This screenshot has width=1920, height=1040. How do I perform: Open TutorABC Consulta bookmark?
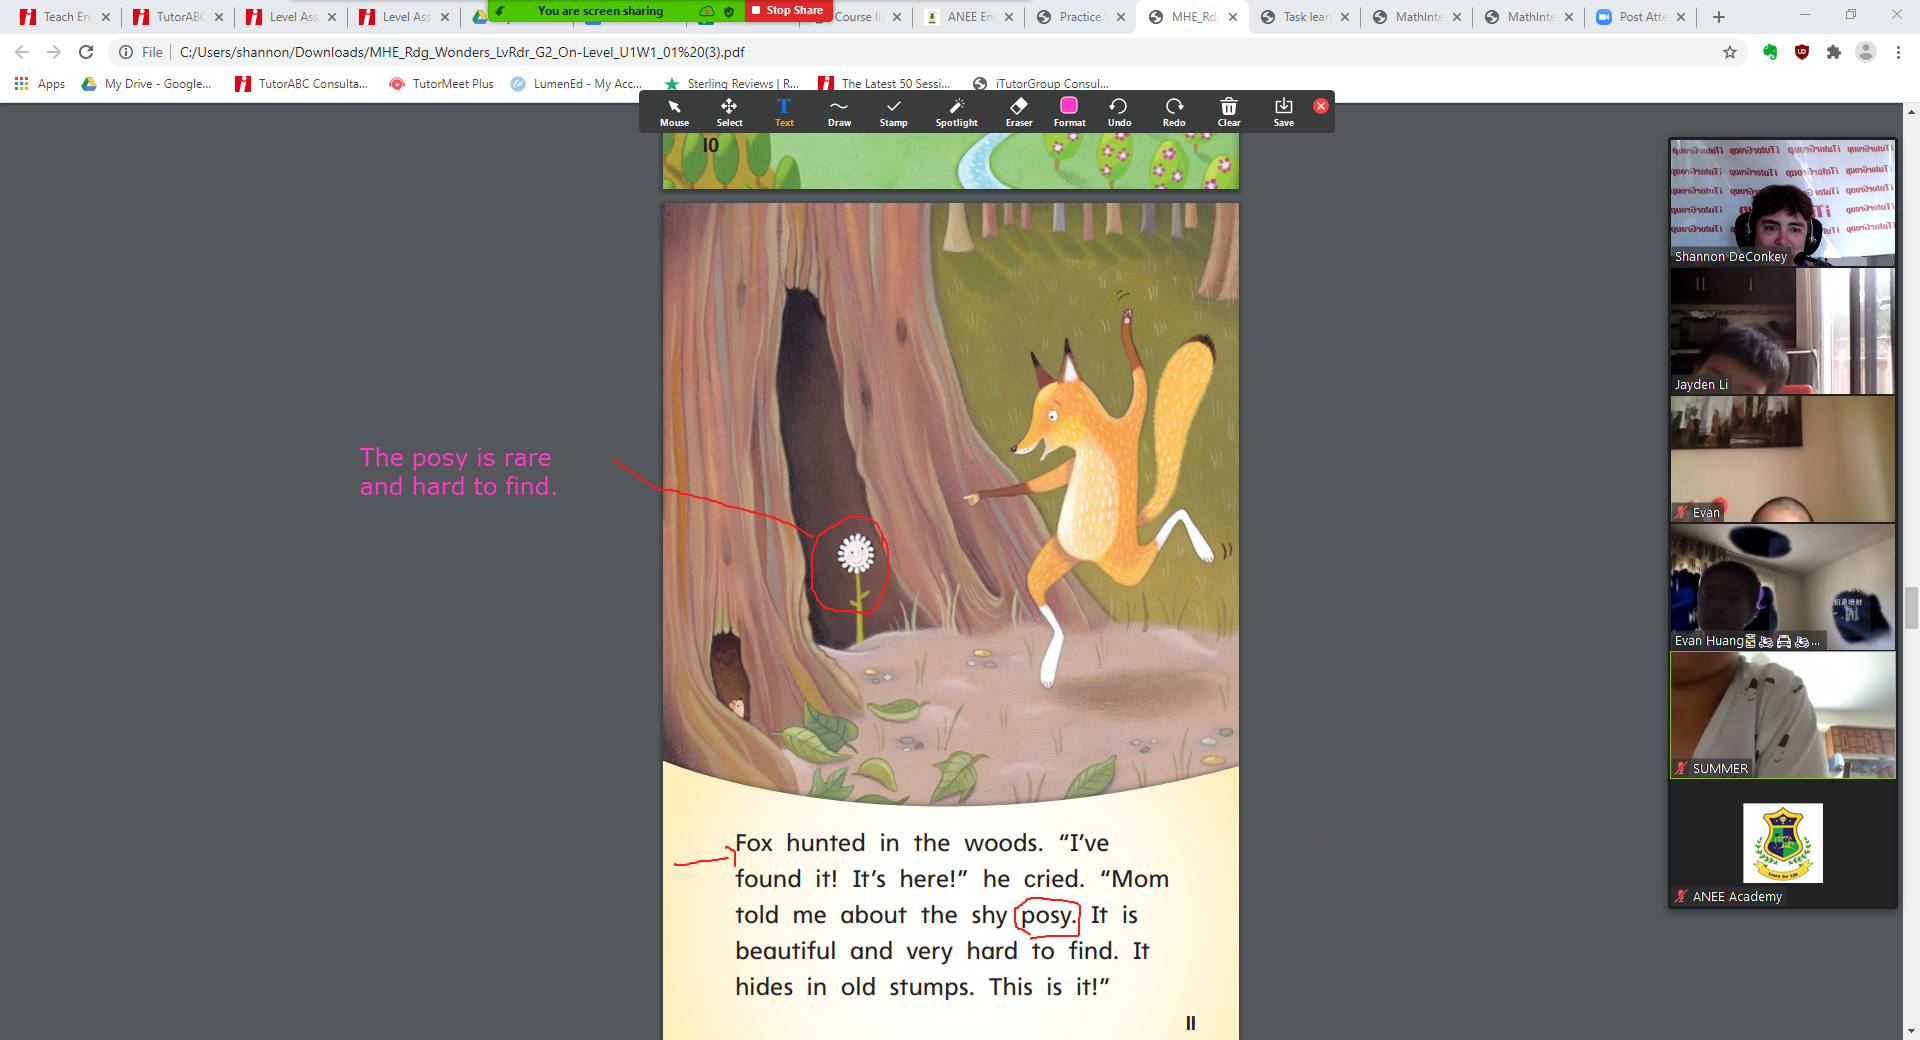[302, 84]
